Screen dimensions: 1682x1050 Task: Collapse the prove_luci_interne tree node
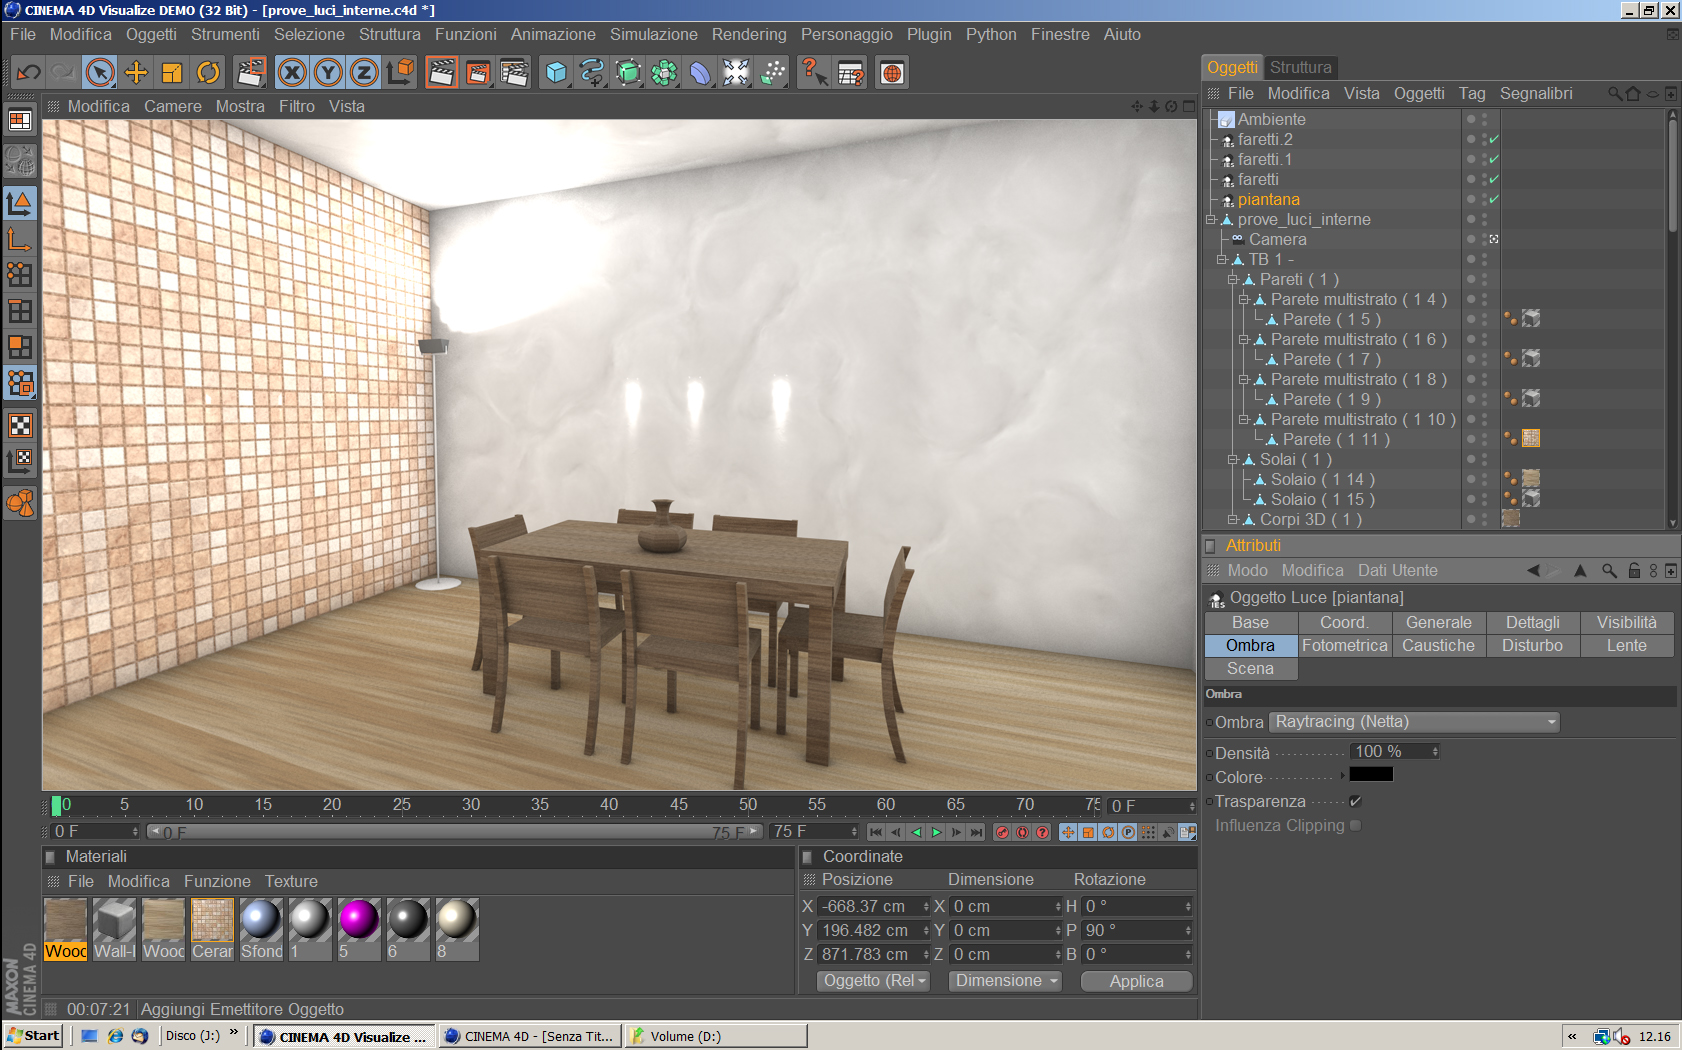1210,219
